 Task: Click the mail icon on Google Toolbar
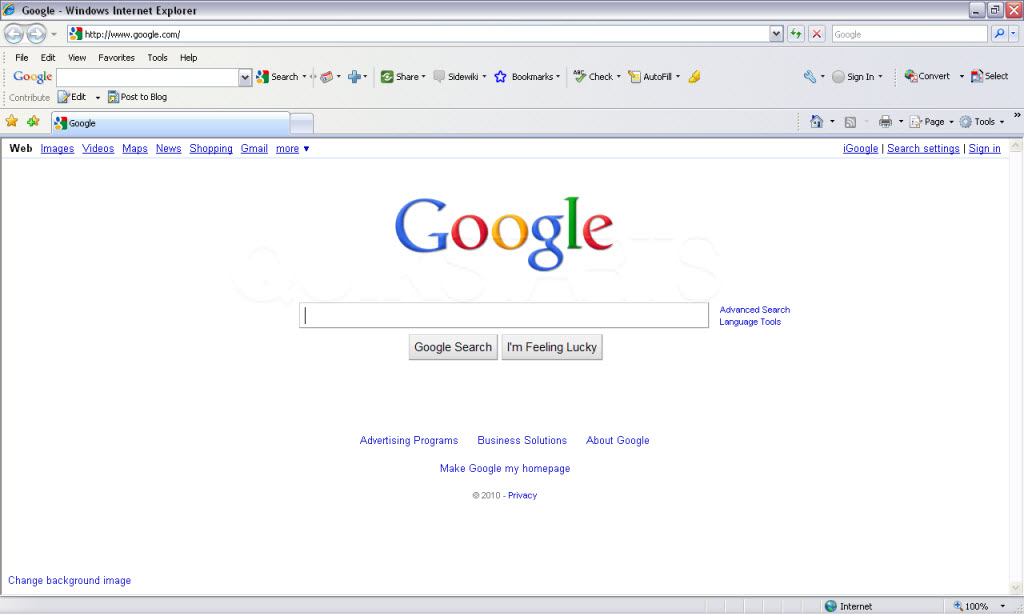tap(327, 76)
